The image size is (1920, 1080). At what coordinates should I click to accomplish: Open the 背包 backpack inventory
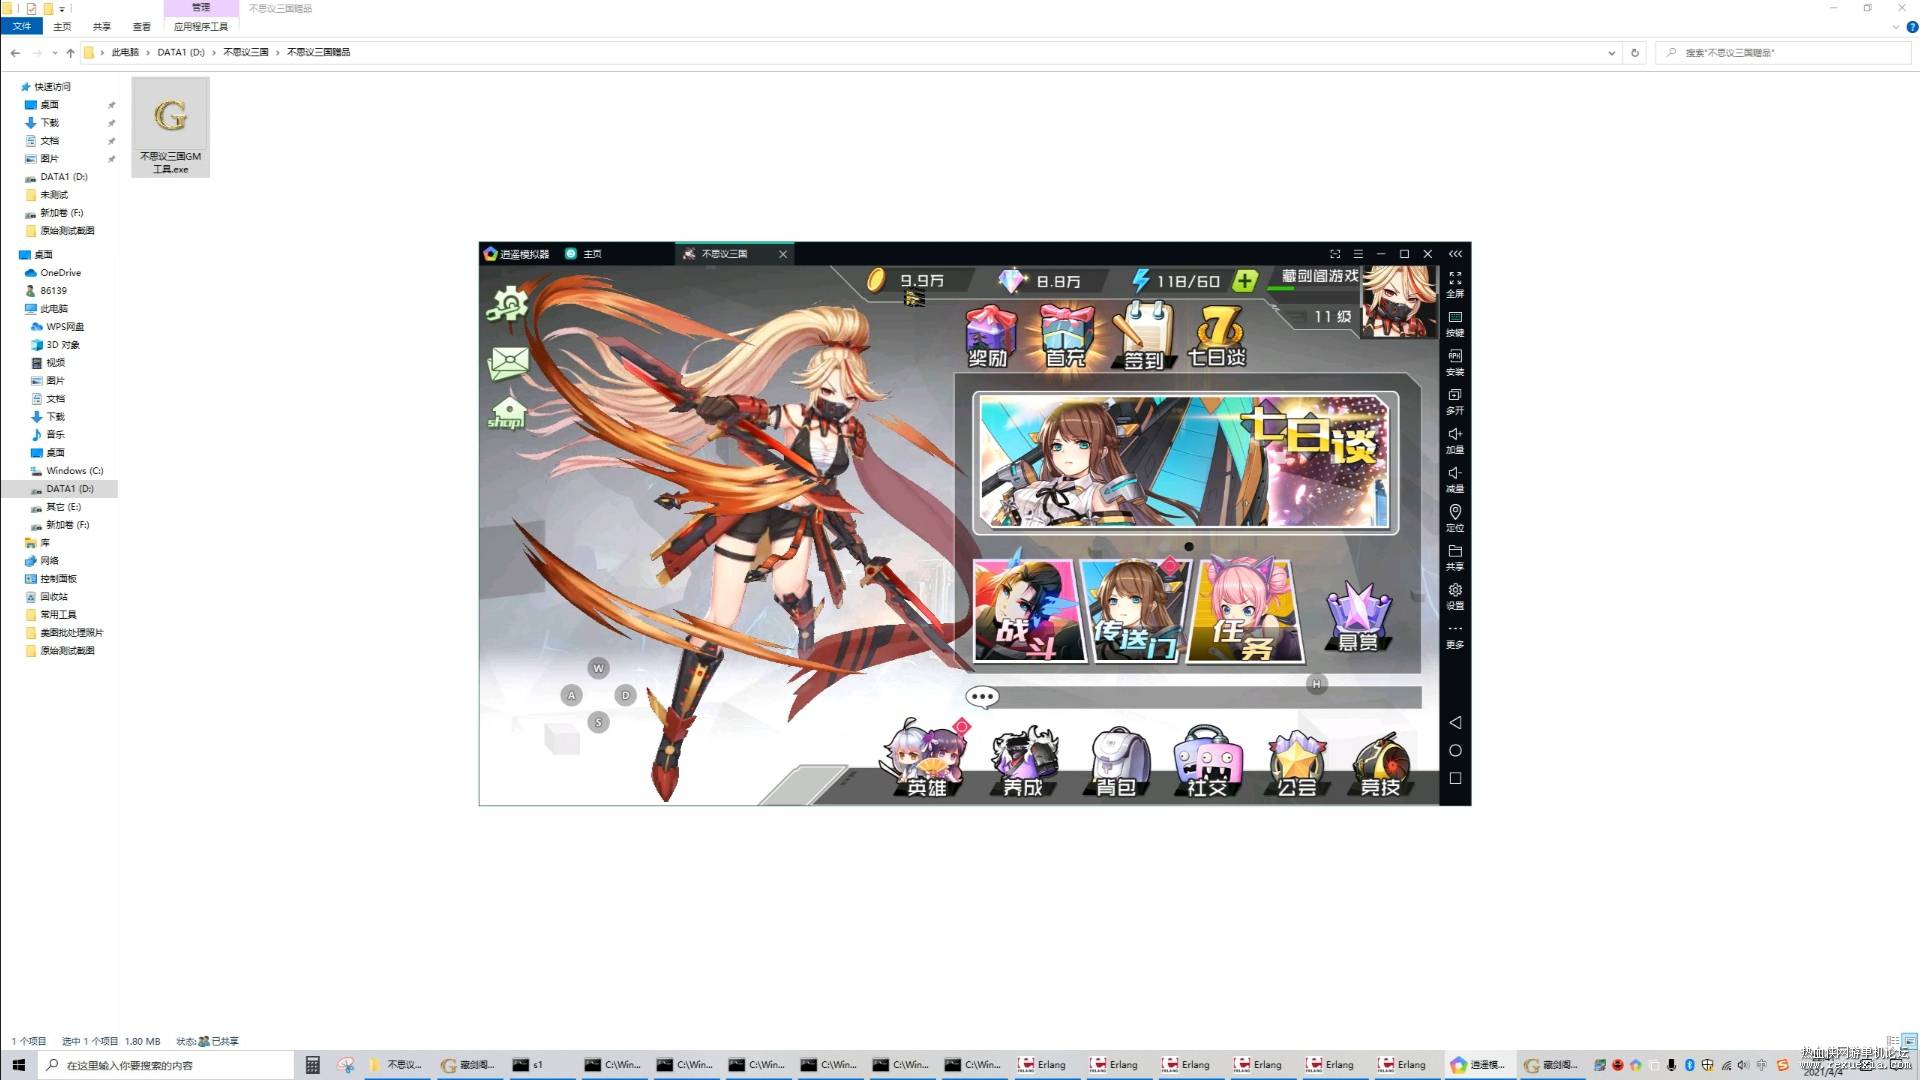click(x=1117, y=762)
